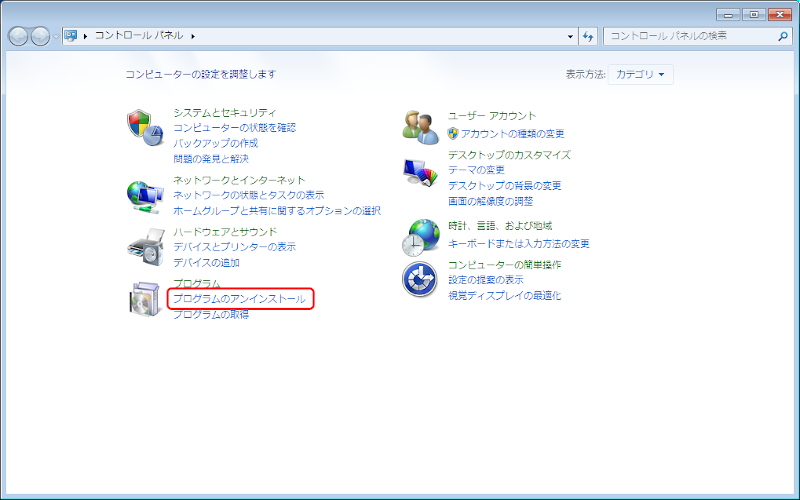Open 設定の提案の表示 link

click(x=485, y=280)
